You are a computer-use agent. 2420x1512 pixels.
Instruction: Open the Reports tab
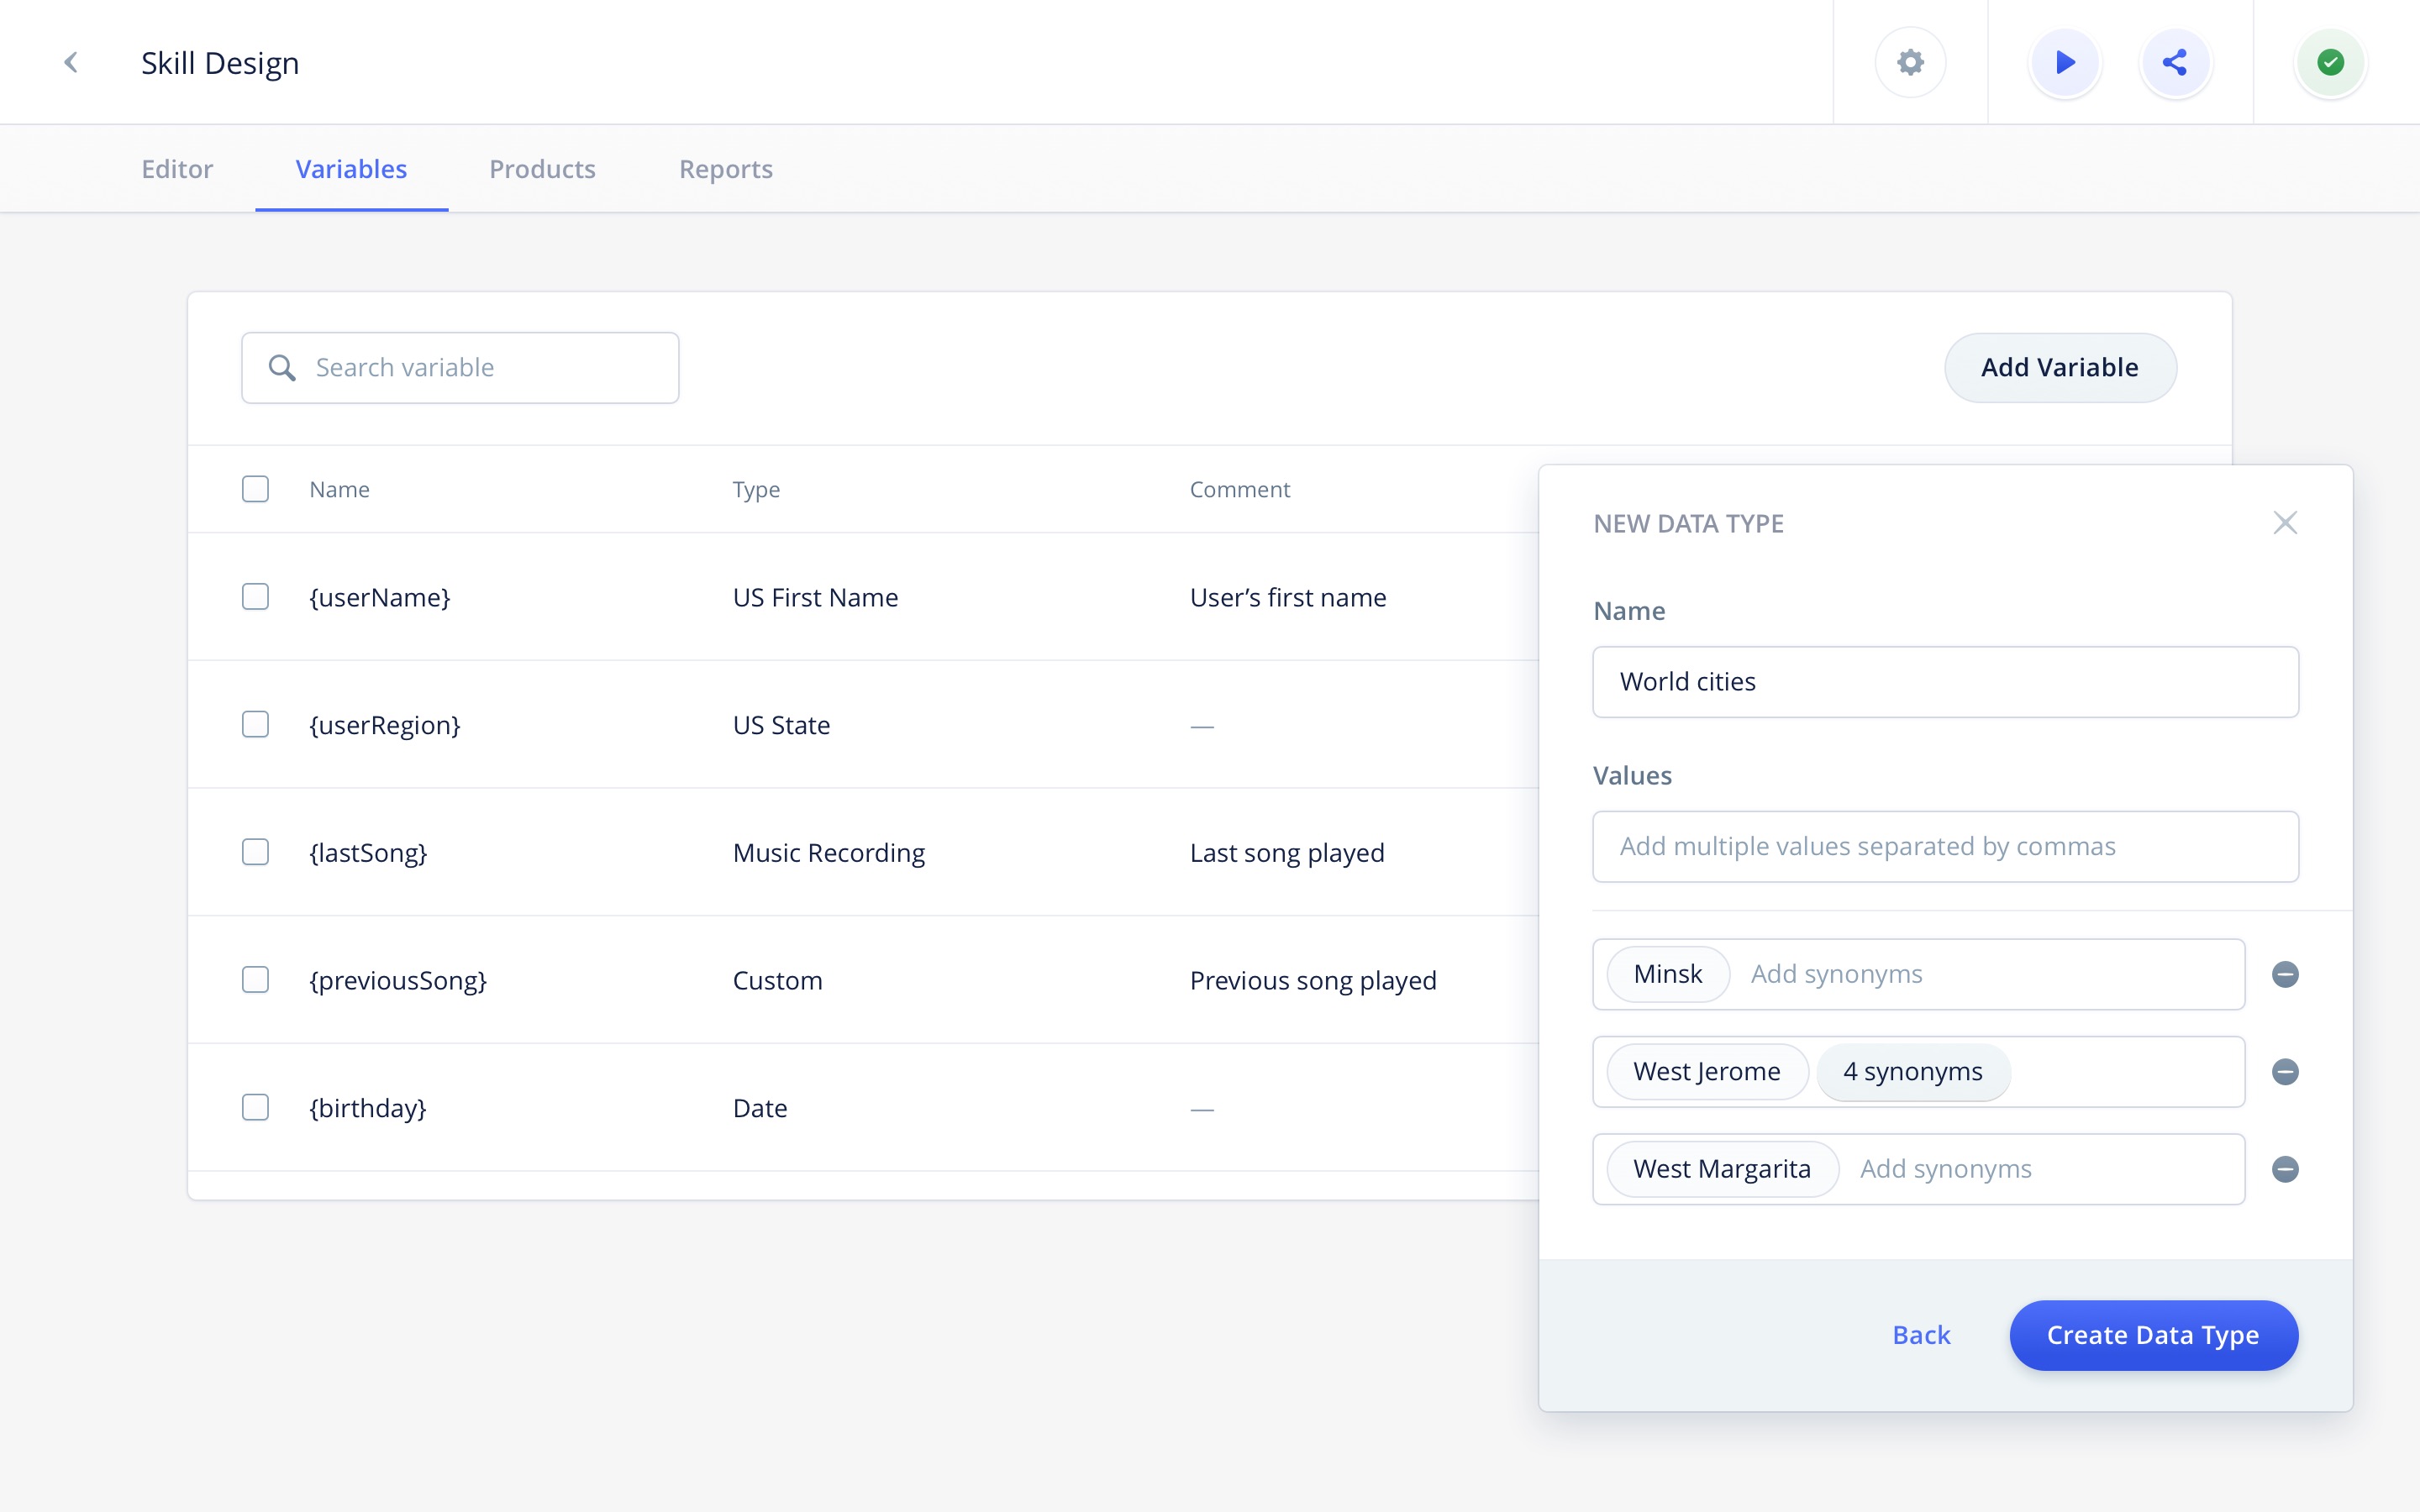(725, 169)
